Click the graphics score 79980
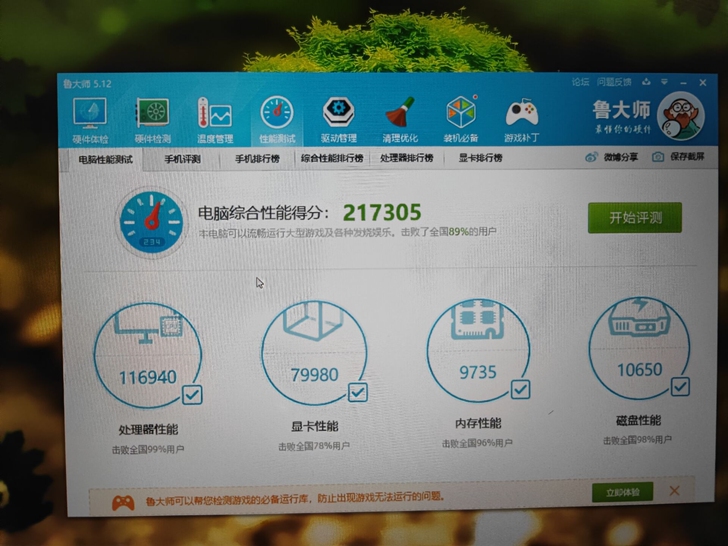Viewport: 728px width, 546px height. click(314, 375)
